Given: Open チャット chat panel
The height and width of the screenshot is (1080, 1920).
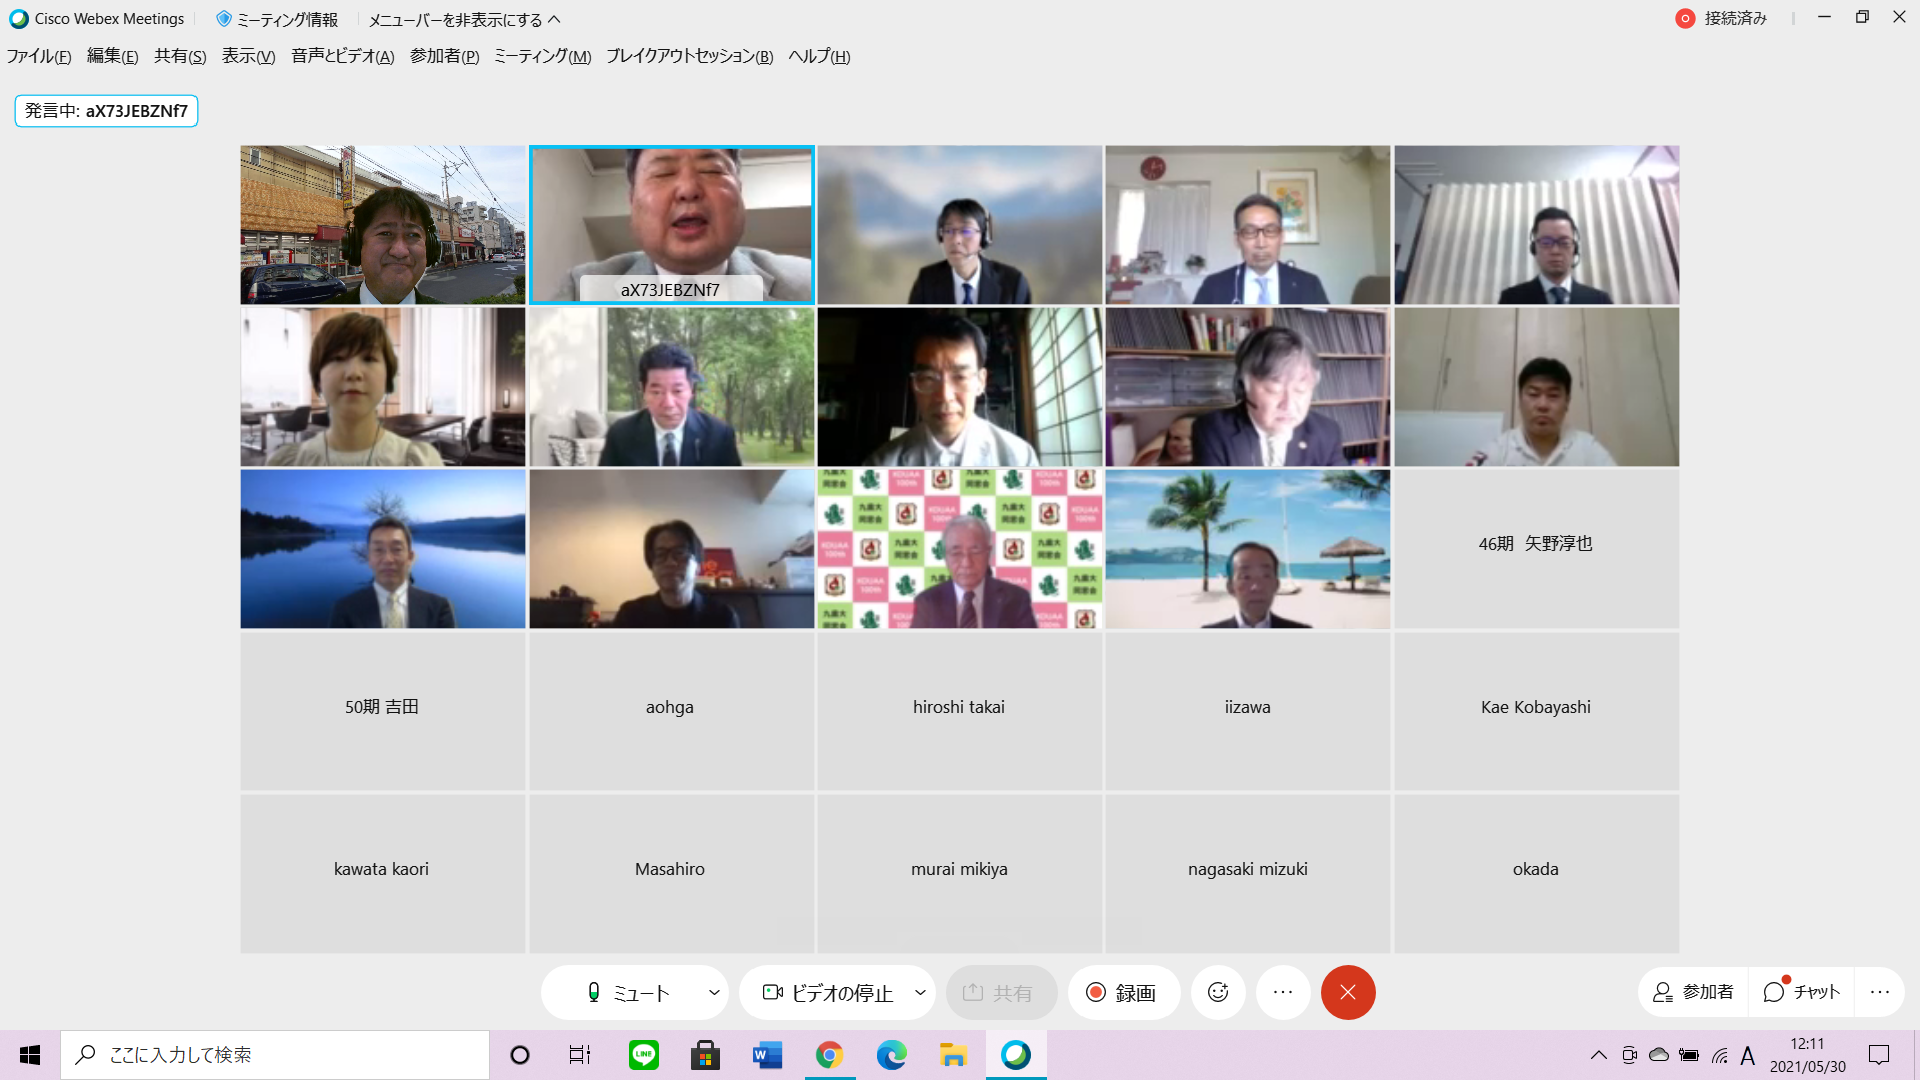Looking at the screenshot, I should tap(1801, 992).
